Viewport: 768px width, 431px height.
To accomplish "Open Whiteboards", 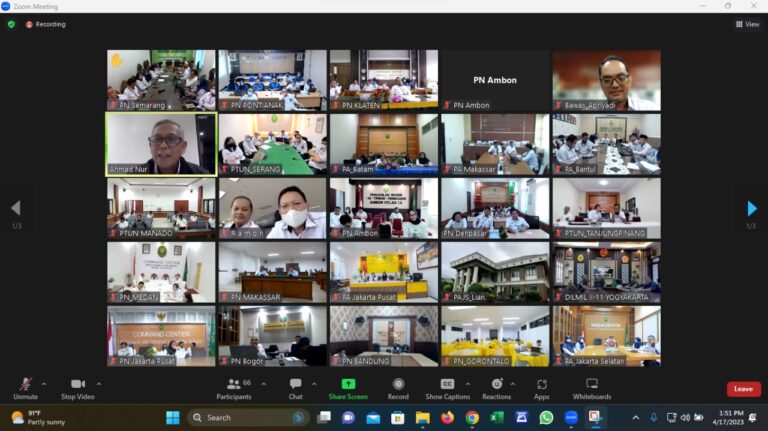I will [592, 384].
